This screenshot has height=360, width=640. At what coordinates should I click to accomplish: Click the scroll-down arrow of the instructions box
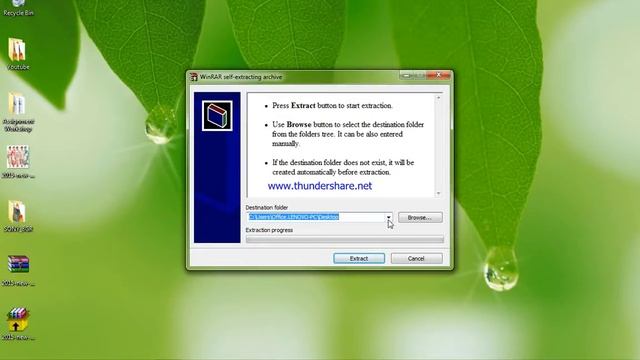[438, 193]
